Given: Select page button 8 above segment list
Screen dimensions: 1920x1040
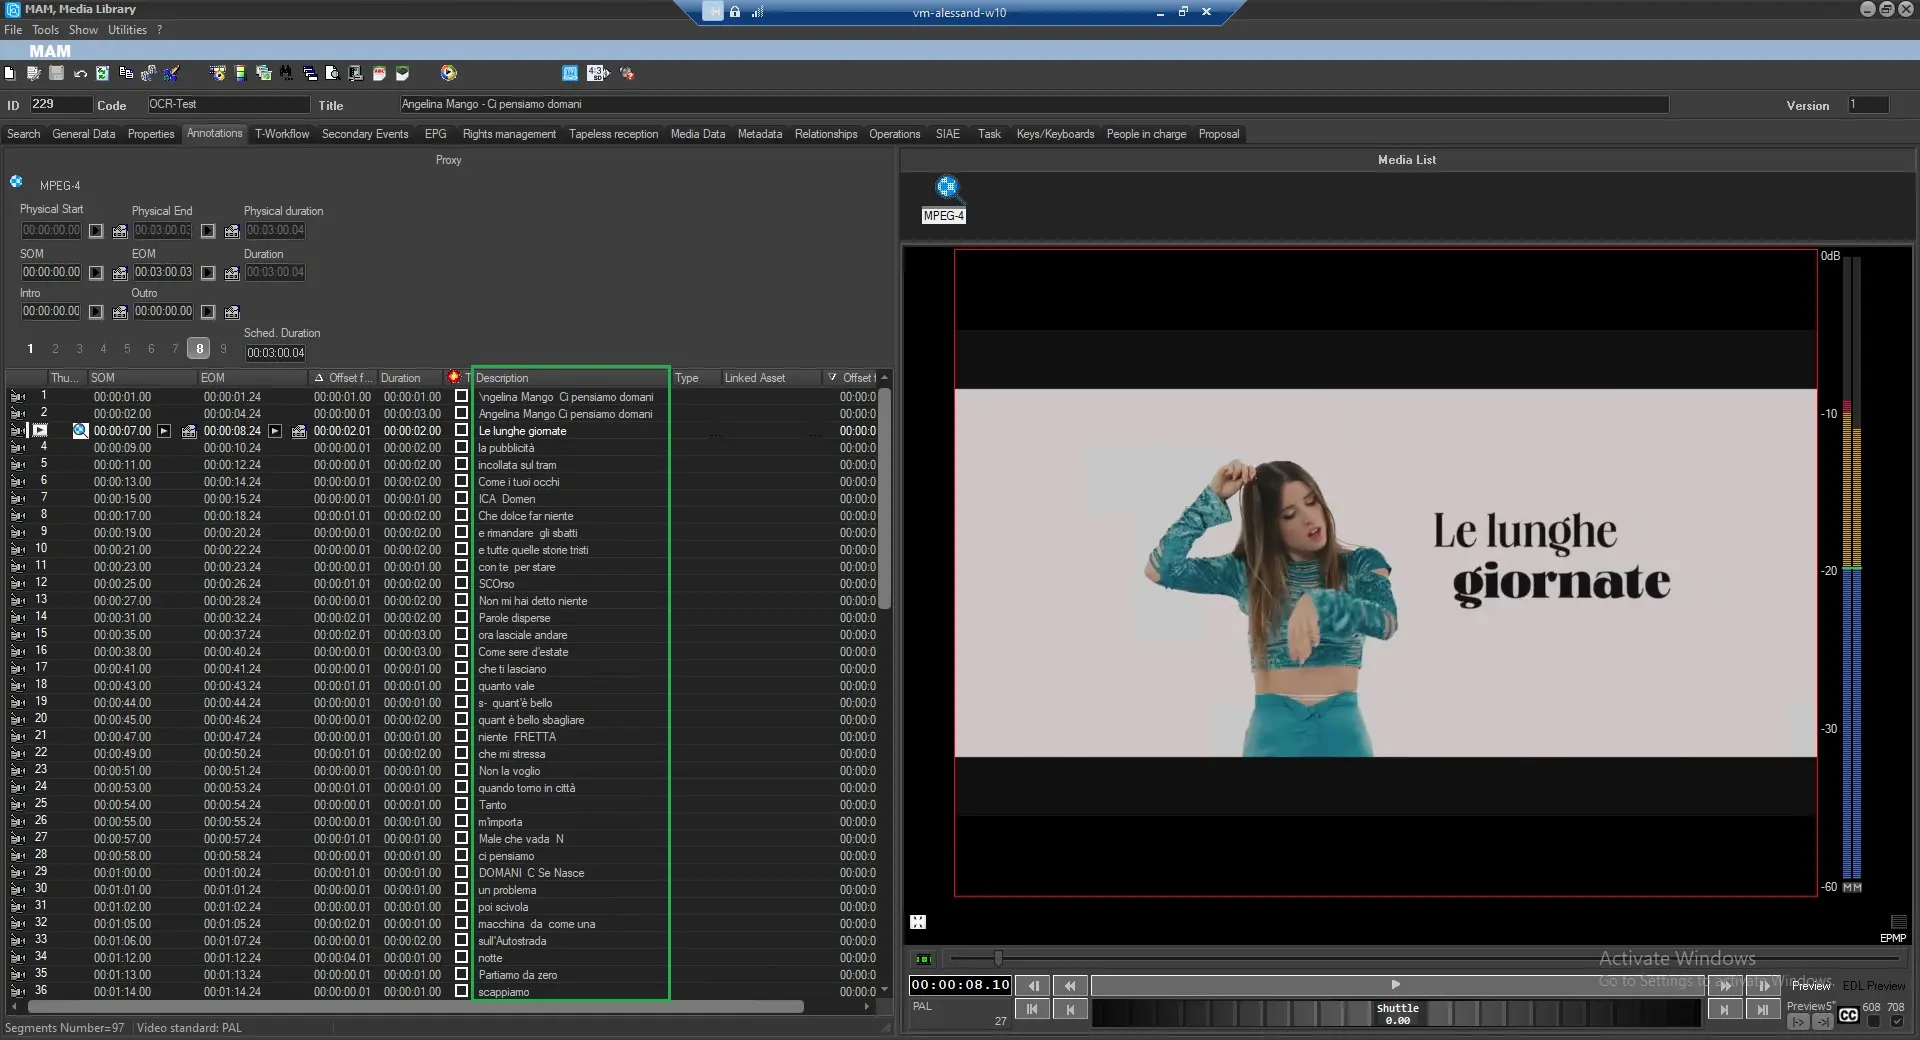Looking at the screenshot, I should pos(199,349).
